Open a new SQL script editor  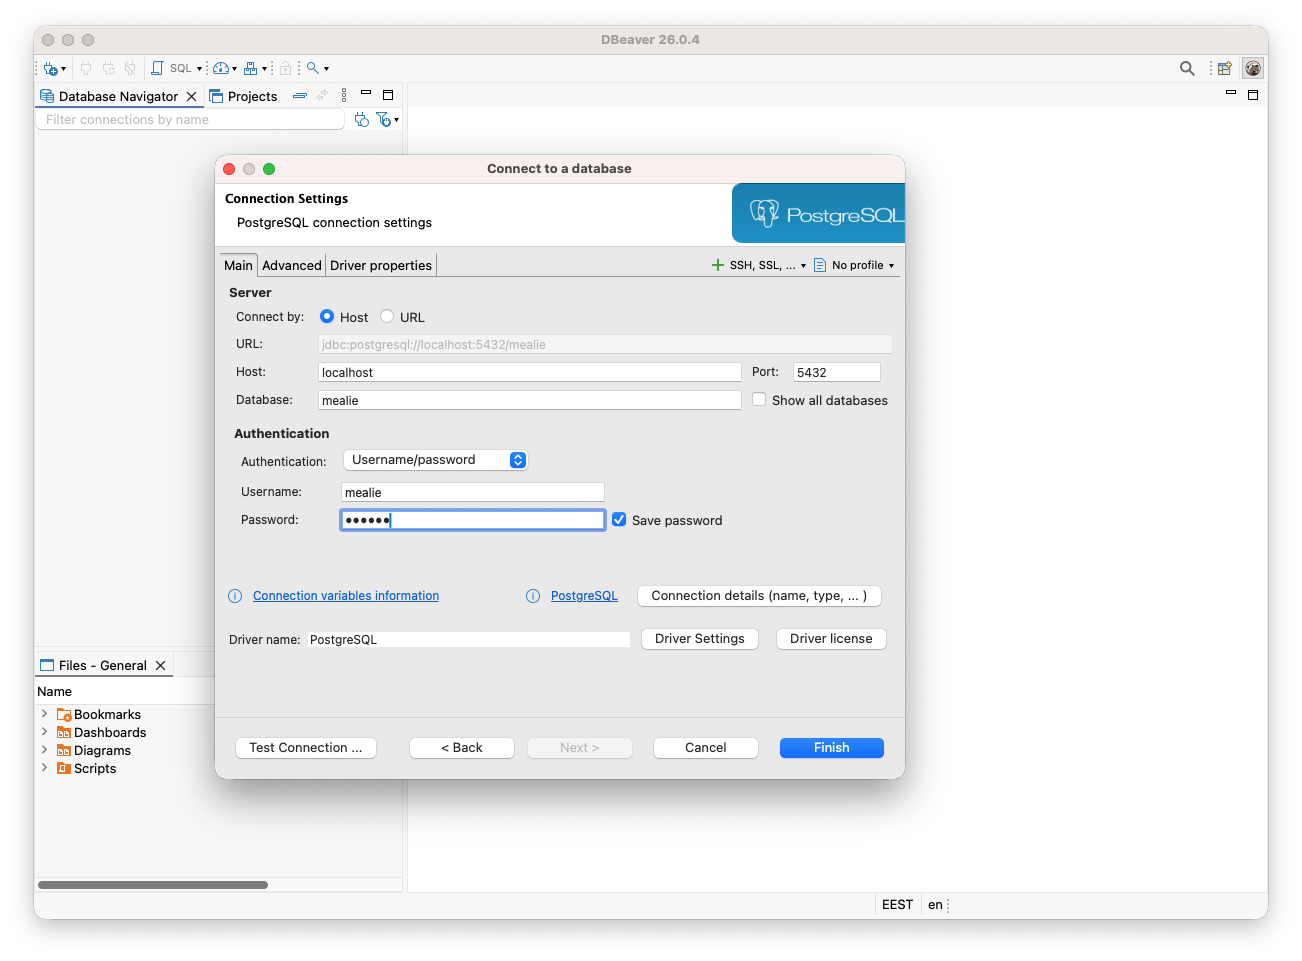tap(171, 68)
